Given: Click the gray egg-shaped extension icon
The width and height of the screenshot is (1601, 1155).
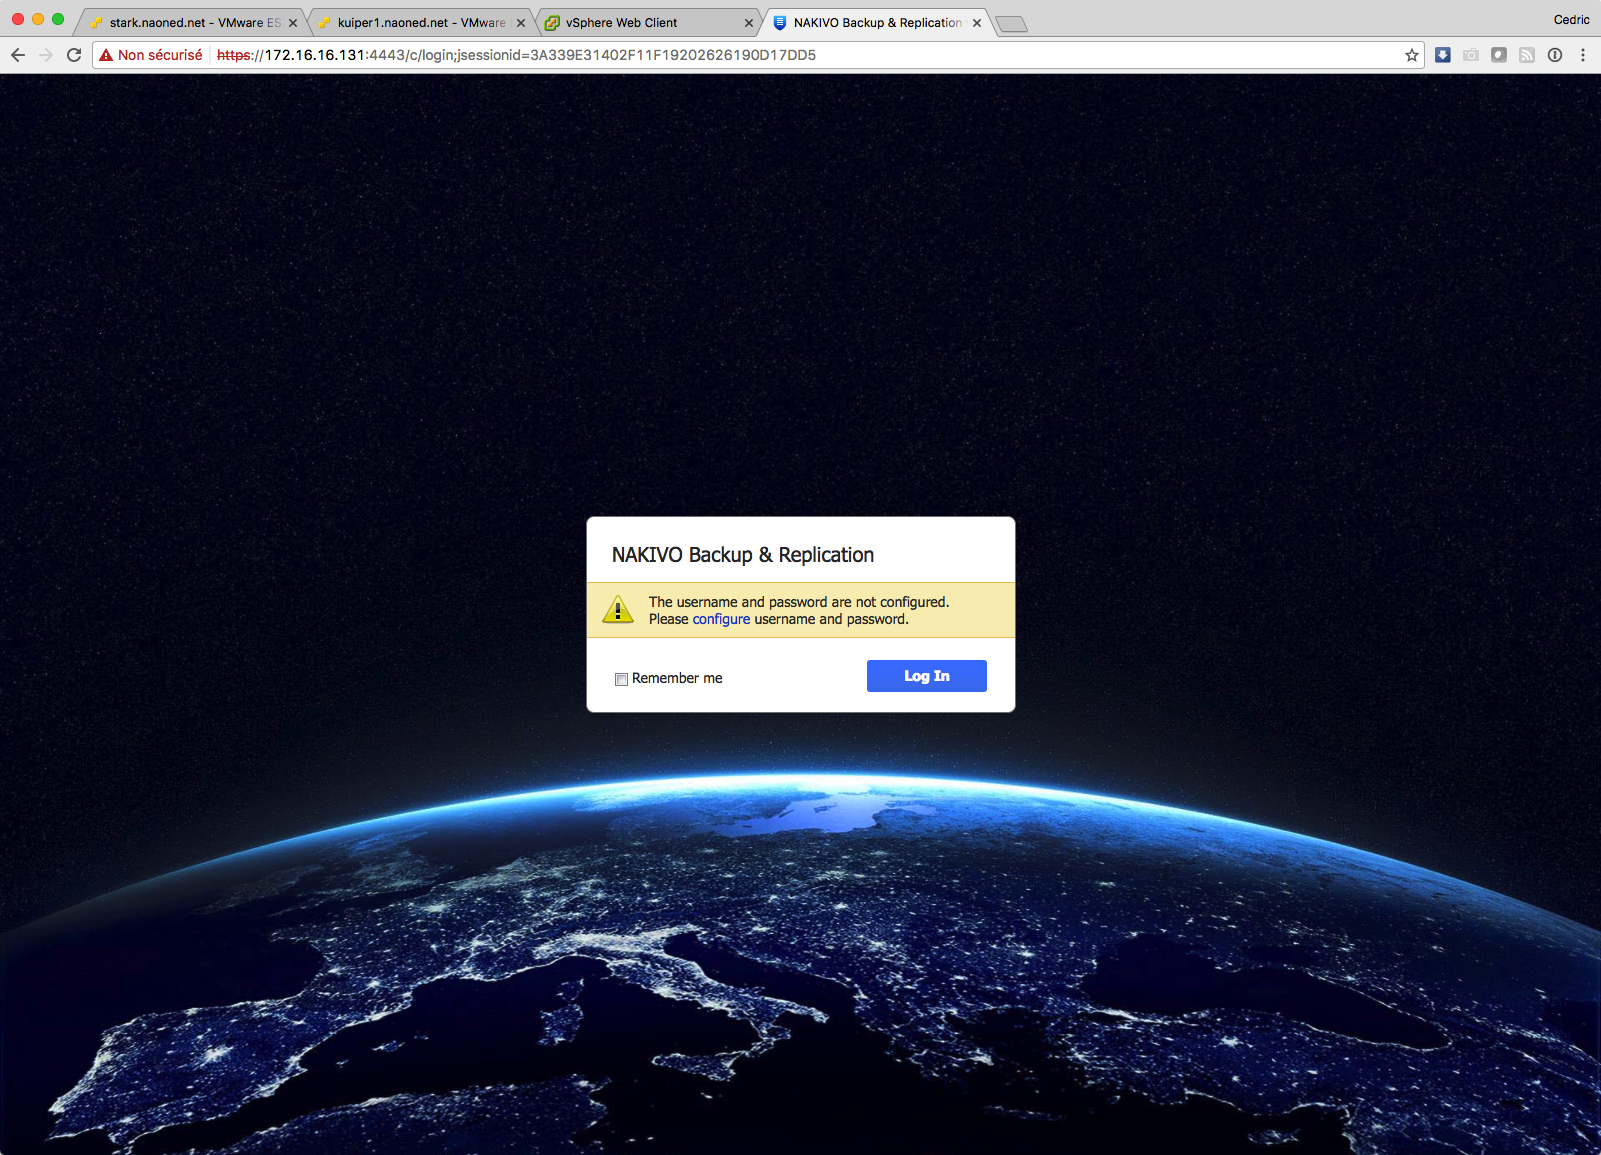Looking at the screenshot, I should coord(1498,55).
